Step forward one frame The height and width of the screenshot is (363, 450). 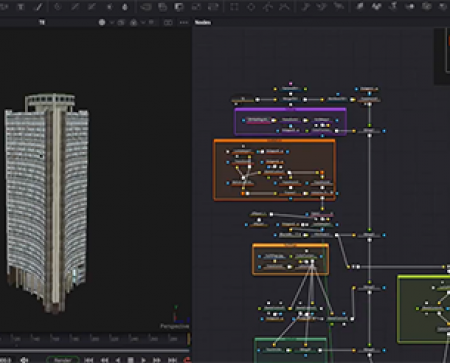point(156,360)
